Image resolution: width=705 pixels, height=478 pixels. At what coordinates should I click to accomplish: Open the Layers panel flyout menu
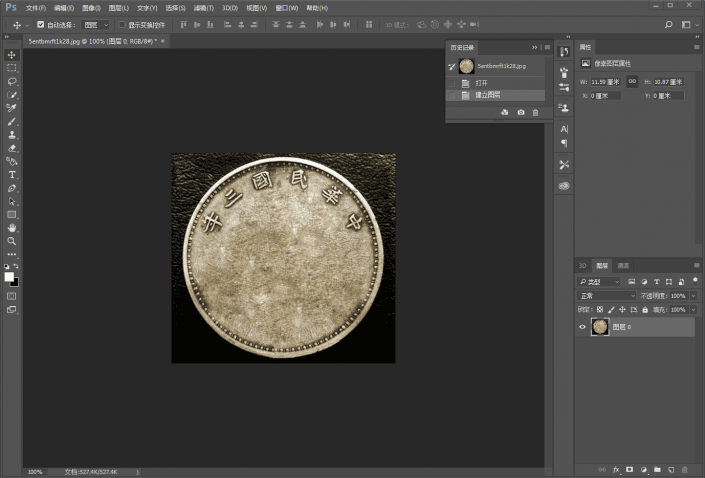click(x=696, y=265)
